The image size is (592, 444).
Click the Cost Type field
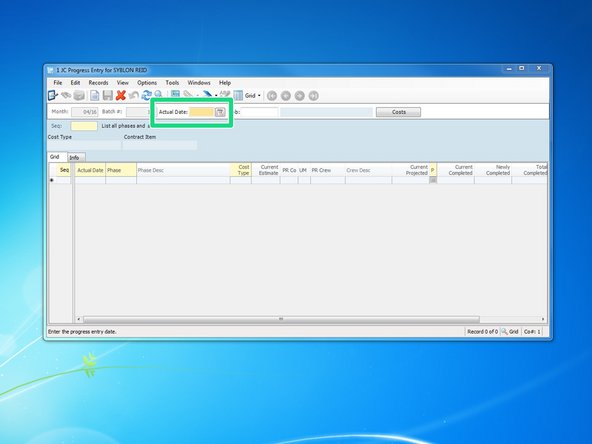(x=84, y=145)
